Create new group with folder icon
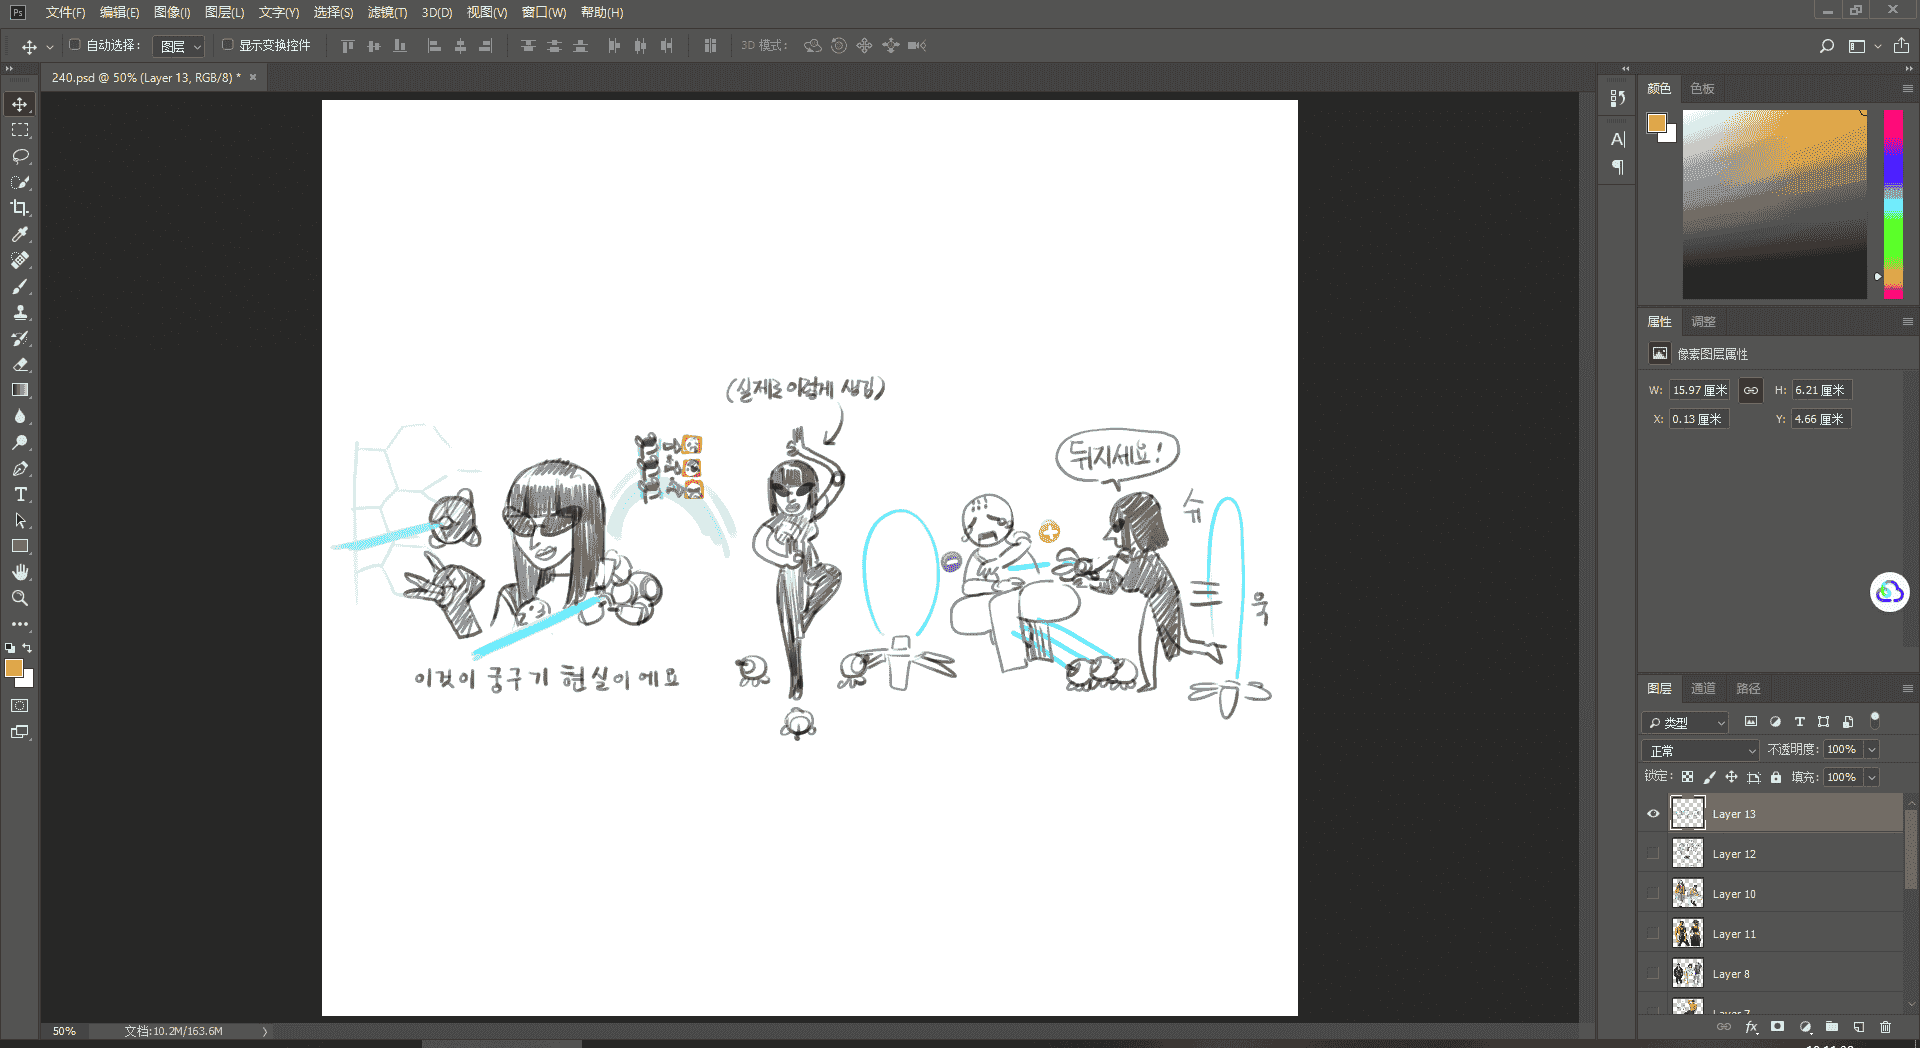 (x=1832, y=1027)
